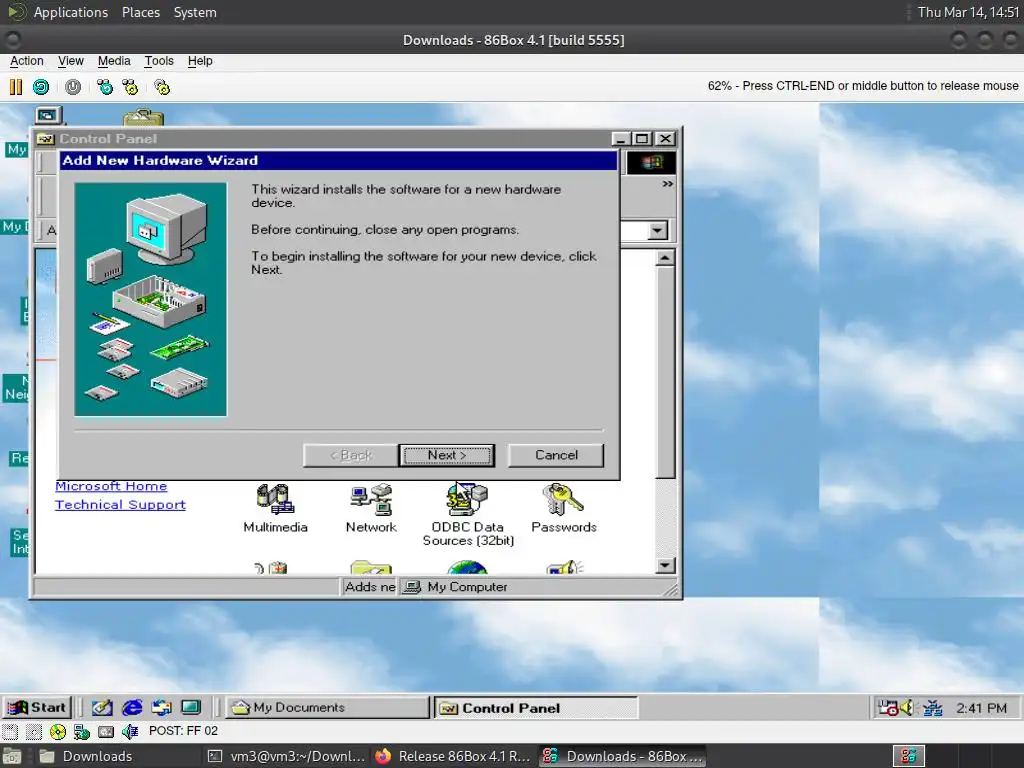Click the View Channels Quick Launch icon
Image resolution: width=1024 pixels, height=768 pixels.
pos(191,707)
